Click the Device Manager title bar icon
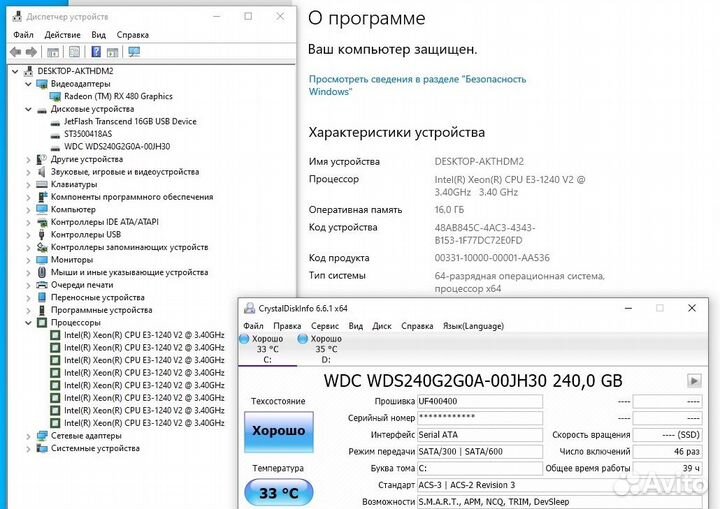 pyautogui.click(x=17, y=17)
